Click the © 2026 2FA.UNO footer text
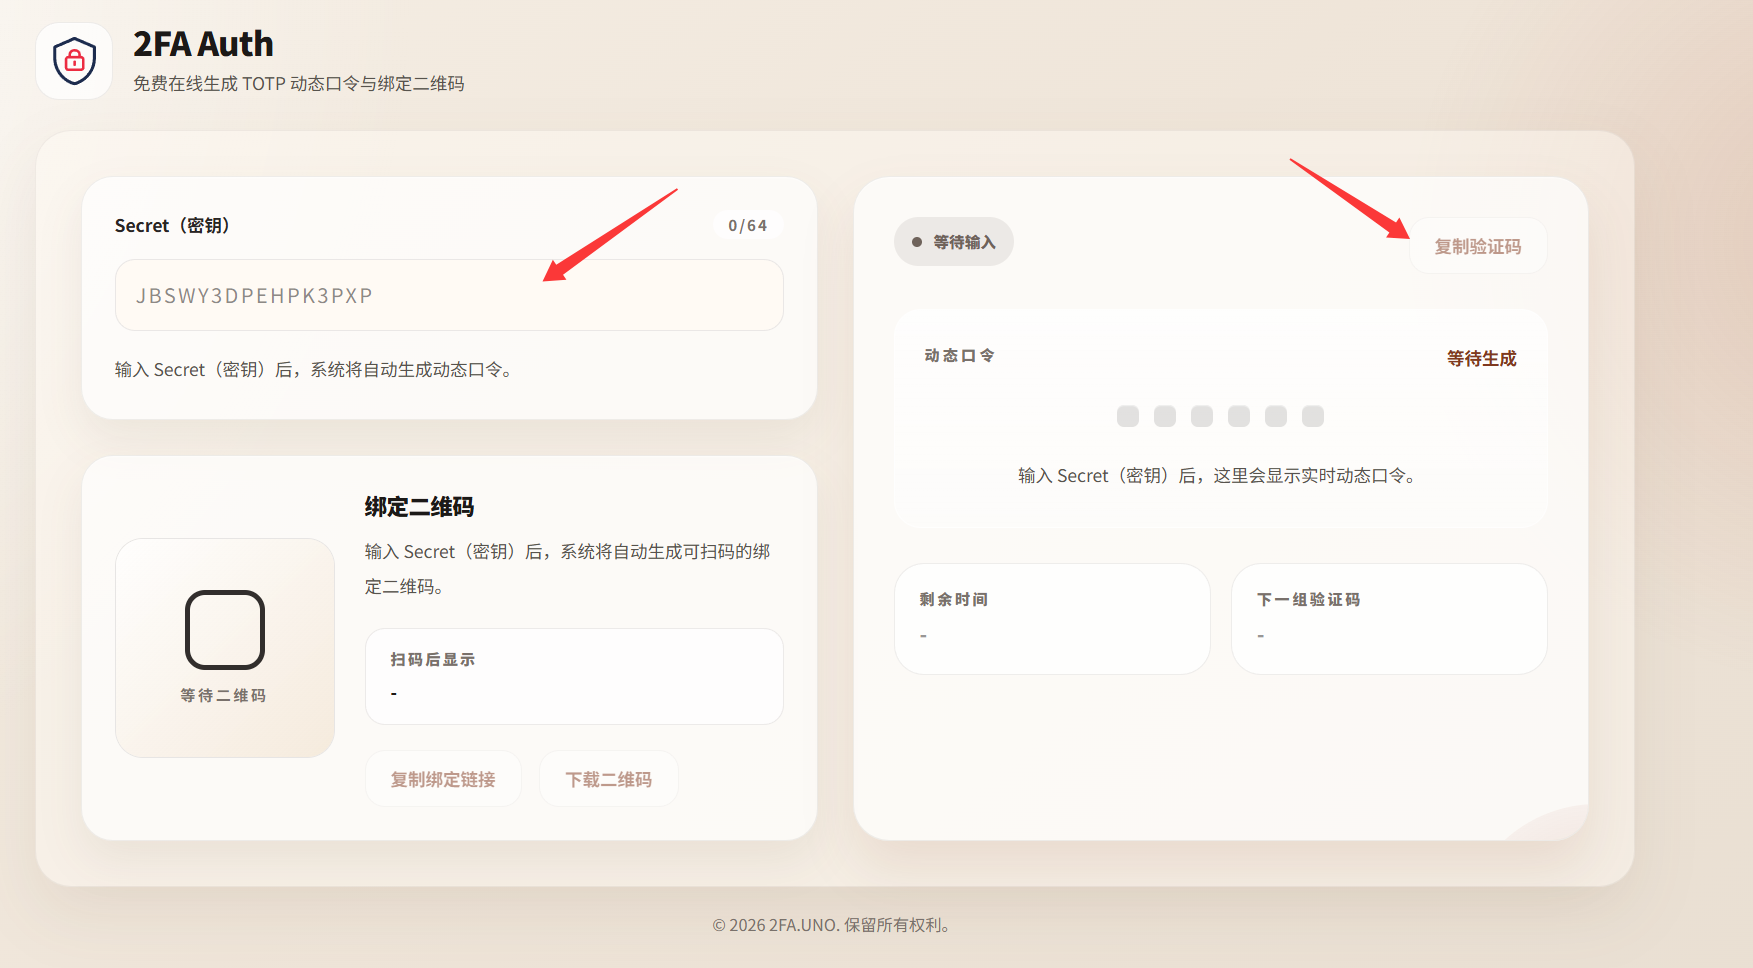The width and height of the screenshot is (1753, 968). [831, 925]
